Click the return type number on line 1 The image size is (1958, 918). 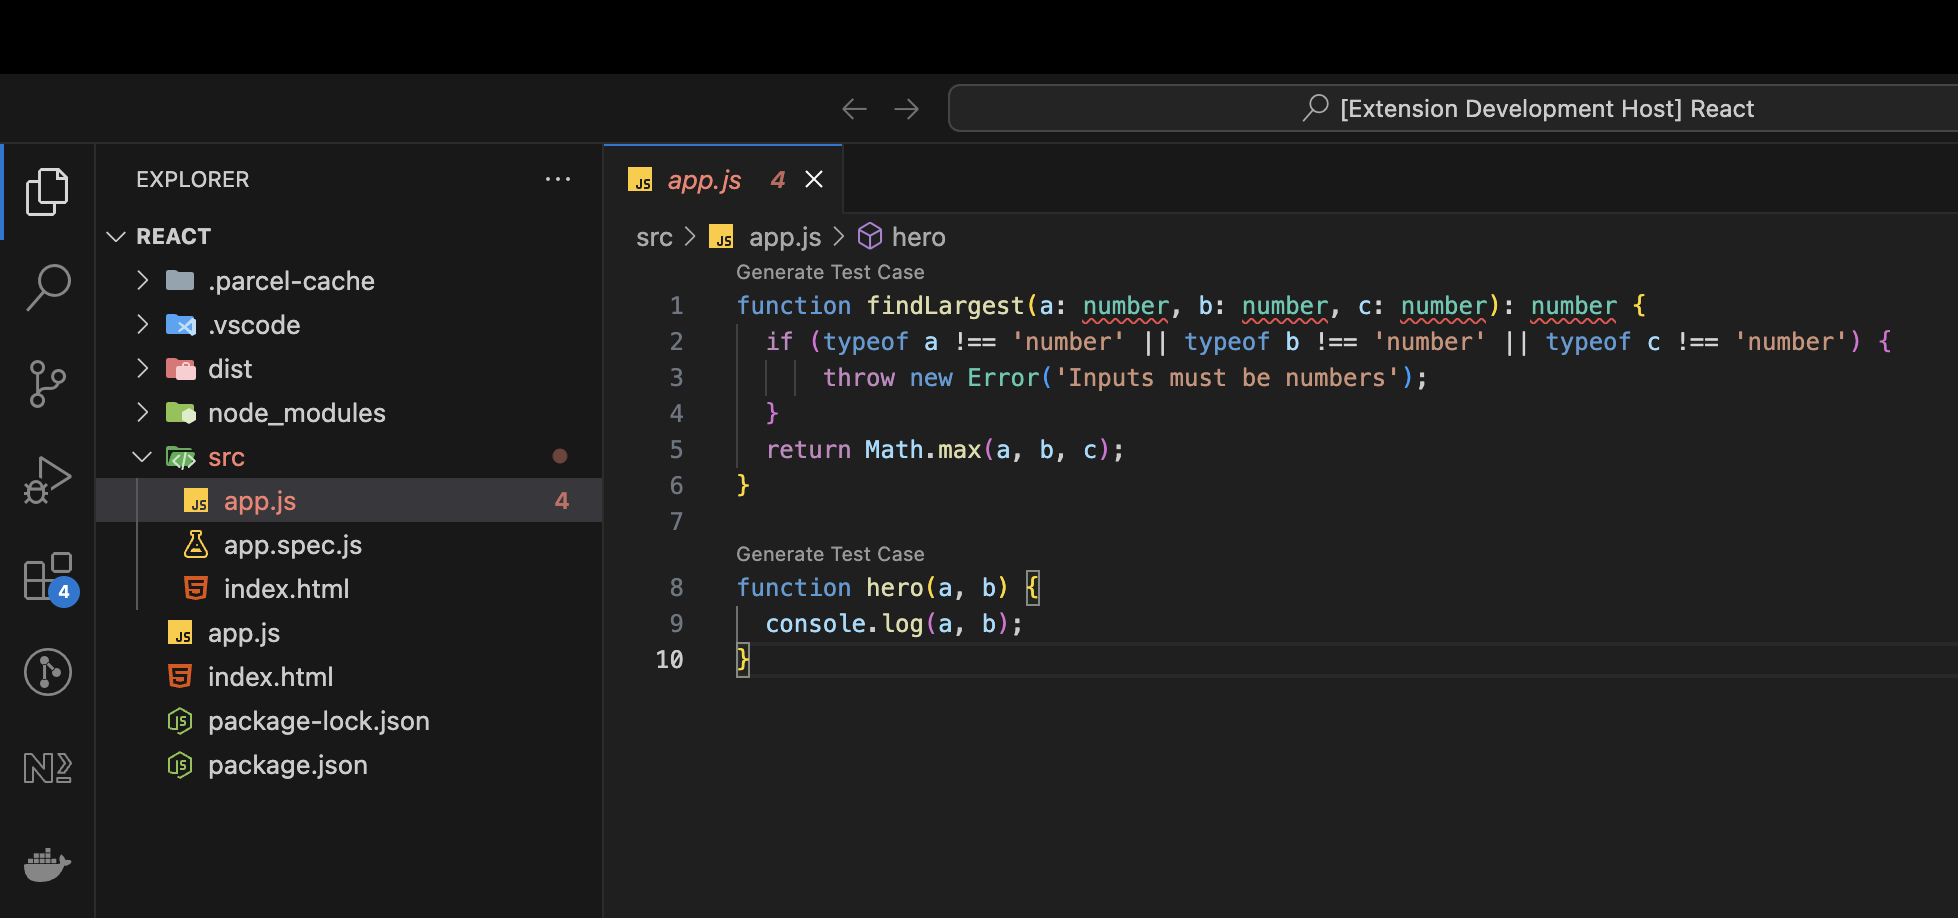point(1573,305)
